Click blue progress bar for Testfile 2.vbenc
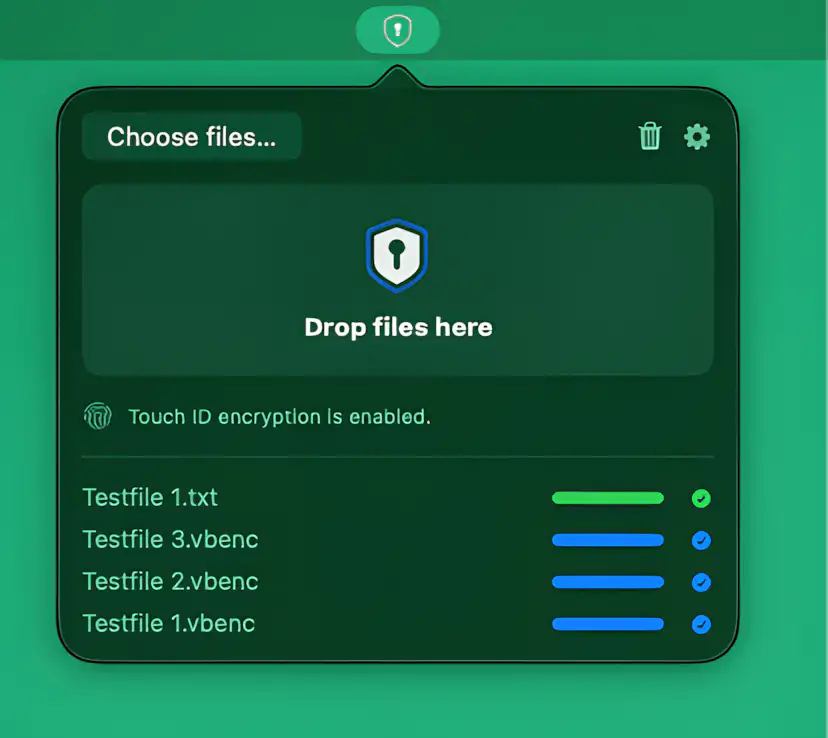 (608, 582)
